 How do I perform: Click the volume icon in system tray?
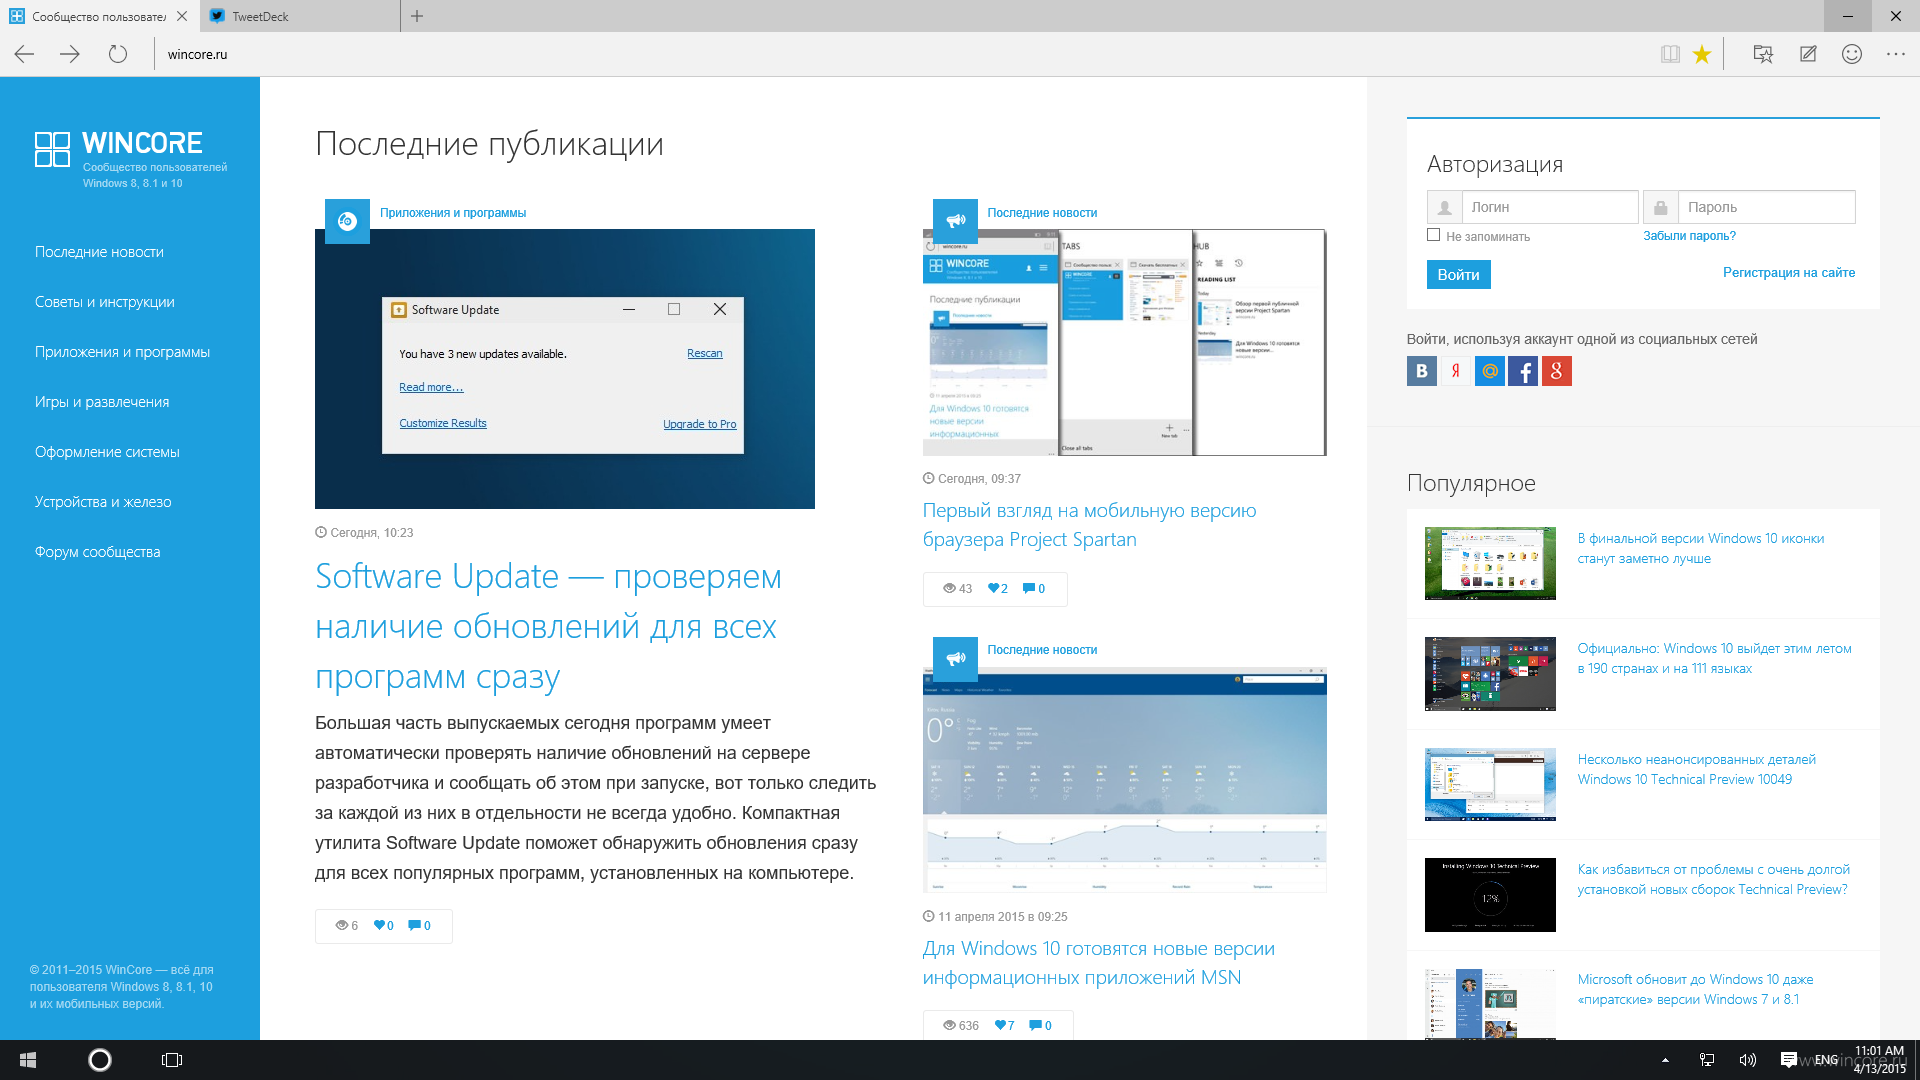[x=1748, y=1060]
